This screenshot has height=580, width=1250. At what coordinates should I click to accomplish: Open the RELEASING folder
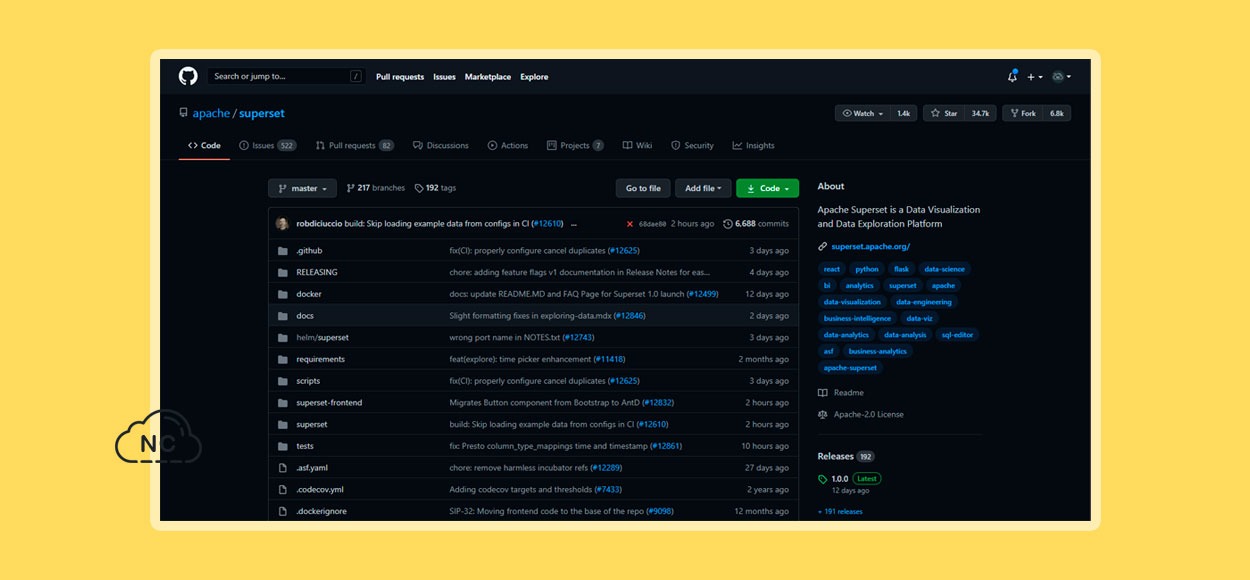coord(317,272)
